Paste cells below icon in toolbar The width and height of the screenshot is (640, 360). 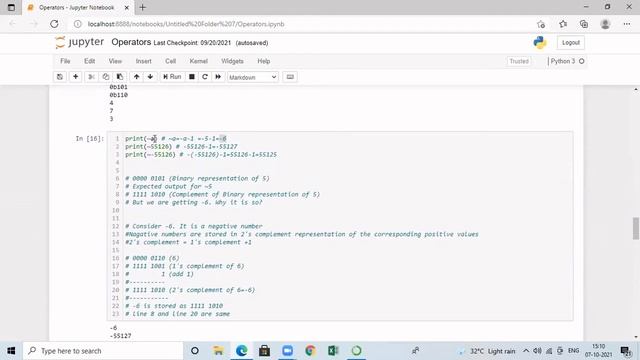(x=120, y=77)
